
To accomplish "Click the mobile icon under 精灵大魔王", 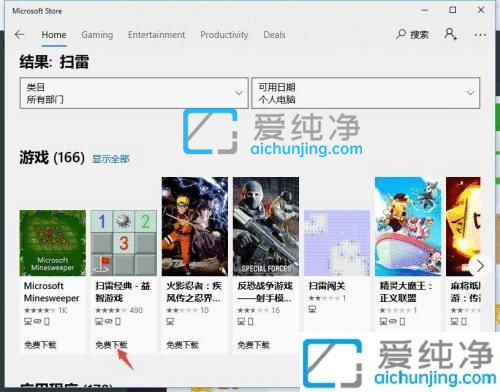I will pos(402,322).
